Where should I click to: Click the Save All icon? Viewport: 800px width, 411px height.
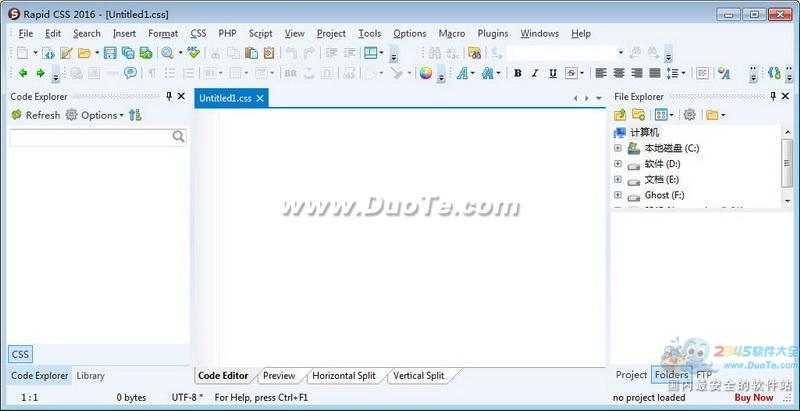click(128, 53)
